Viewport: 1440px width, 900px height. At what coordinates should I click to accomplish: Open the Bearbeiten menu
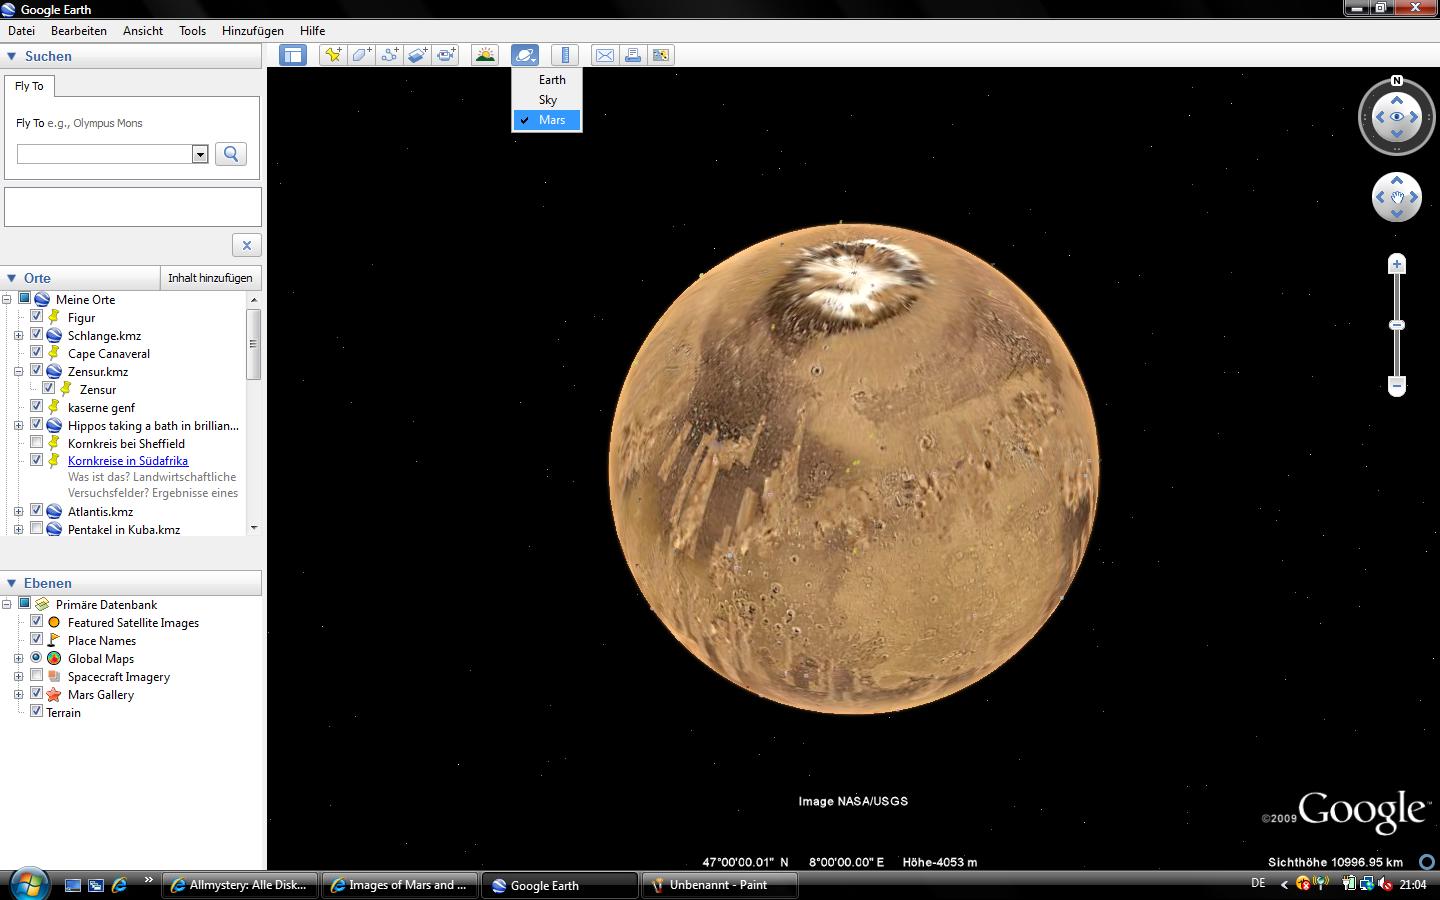point(79,31)
